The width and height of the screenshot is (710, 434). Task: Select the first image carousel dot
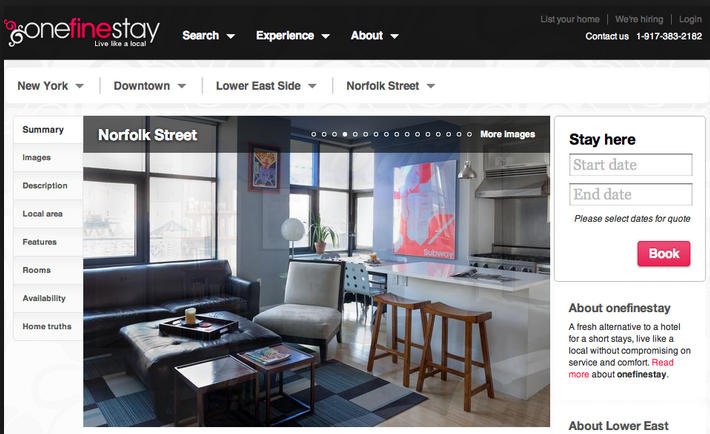(313, 134)
